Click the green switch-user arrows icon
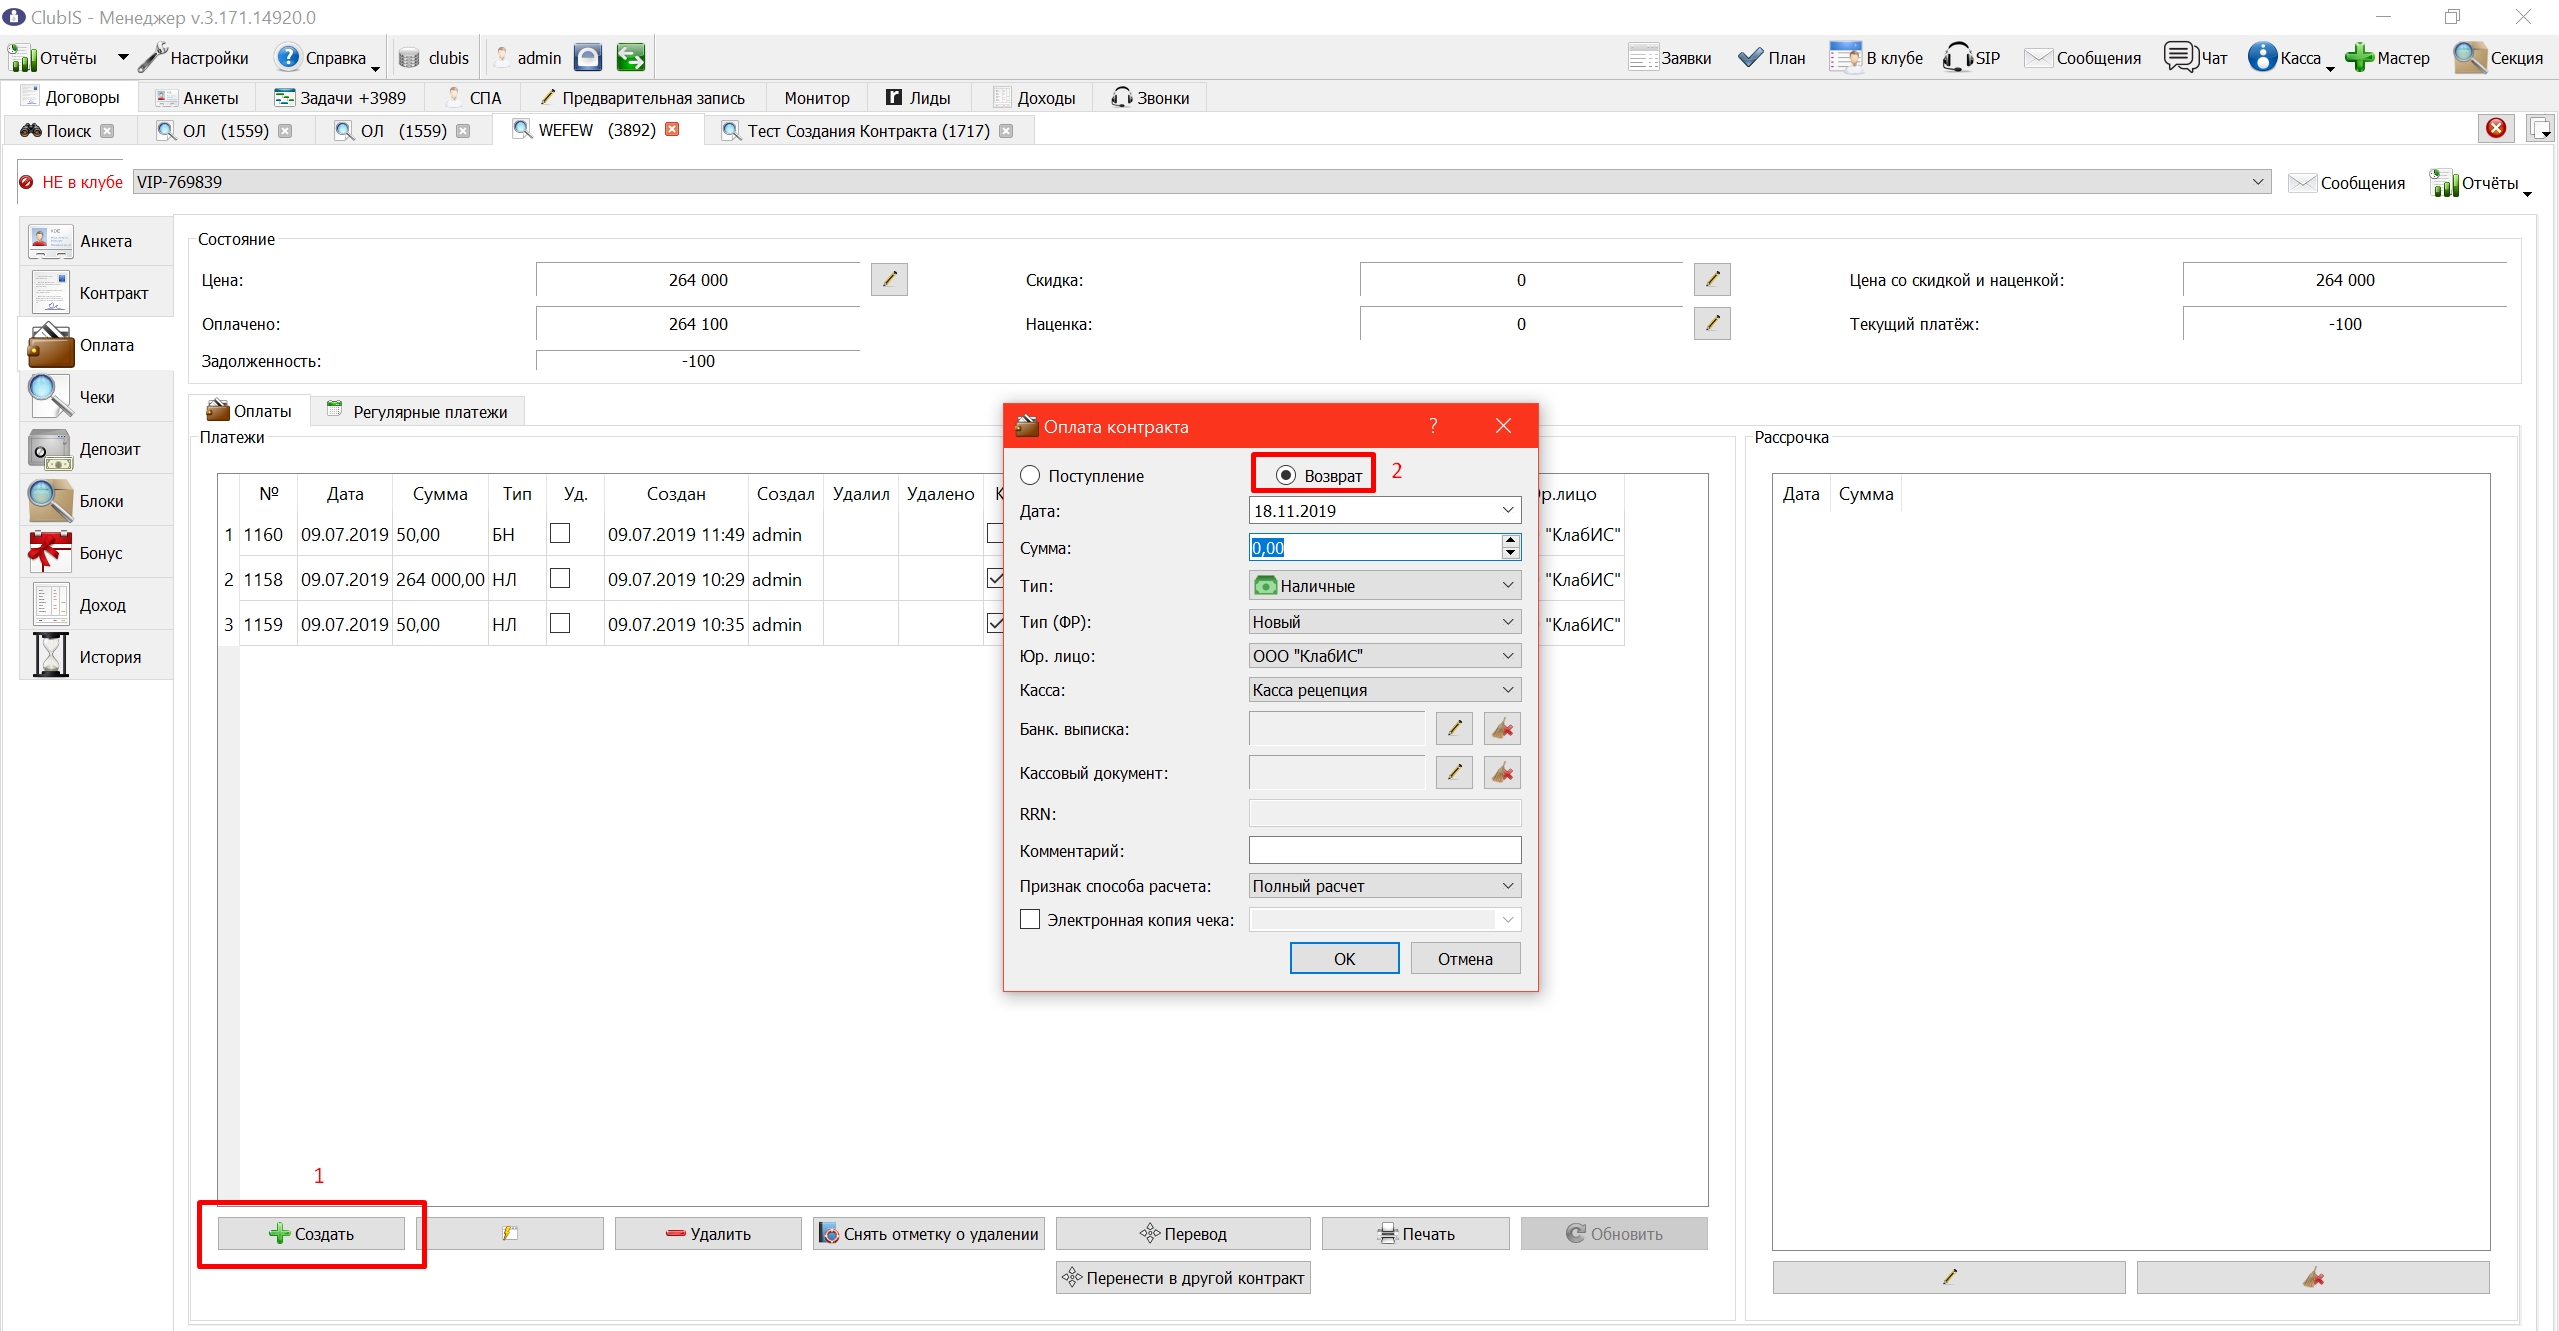Image resolution: width=2559 pixels, height=1331 pixels. 630,57
